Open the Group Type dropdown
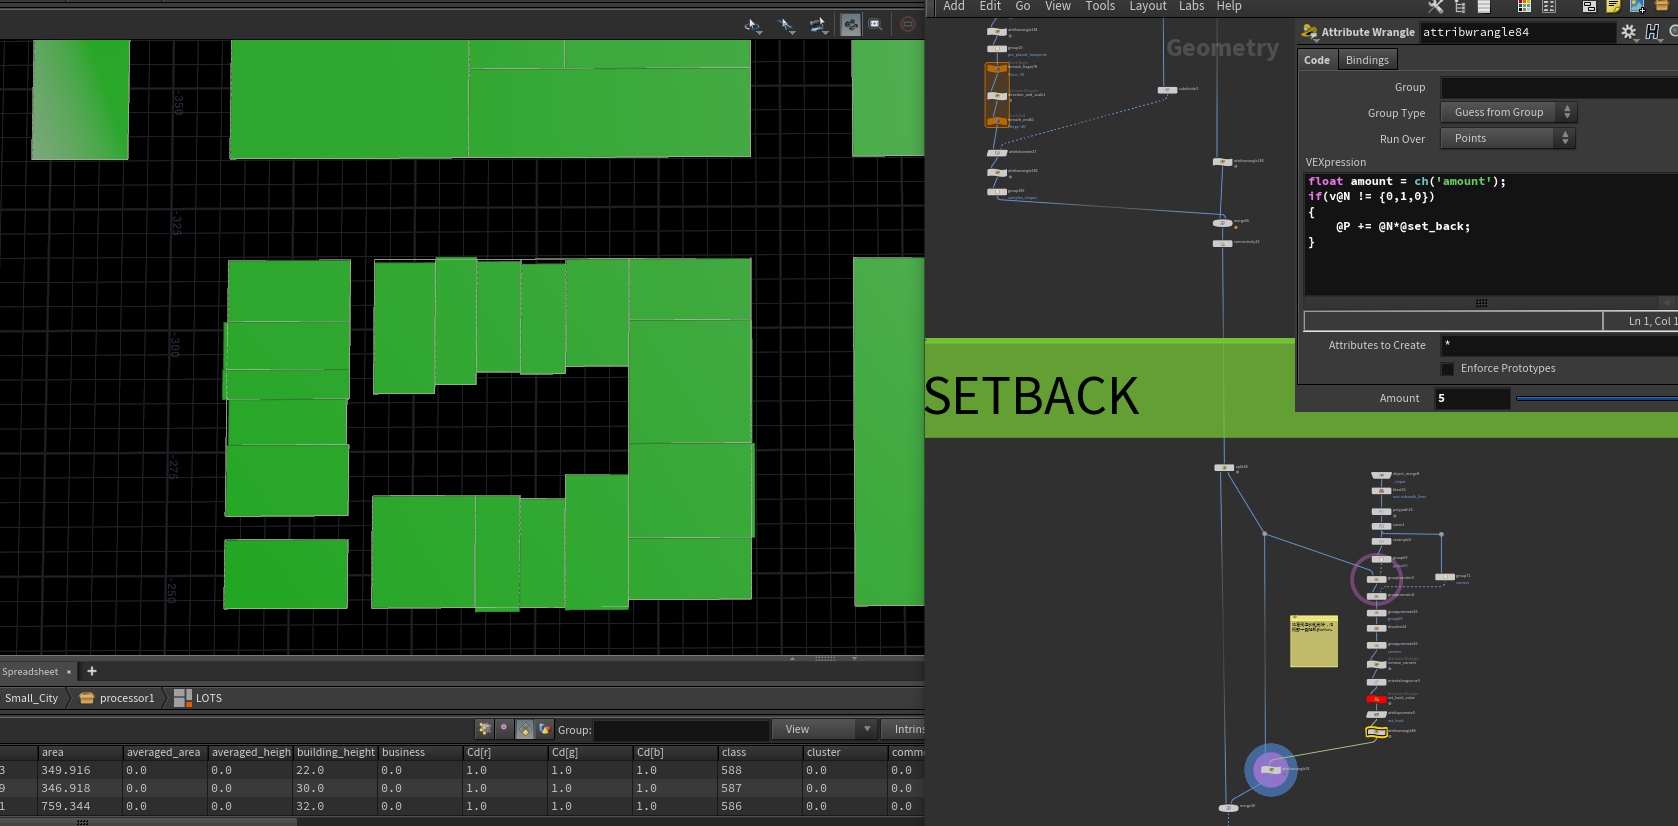Screen dimensions: 1678x826 (1508, 113)
